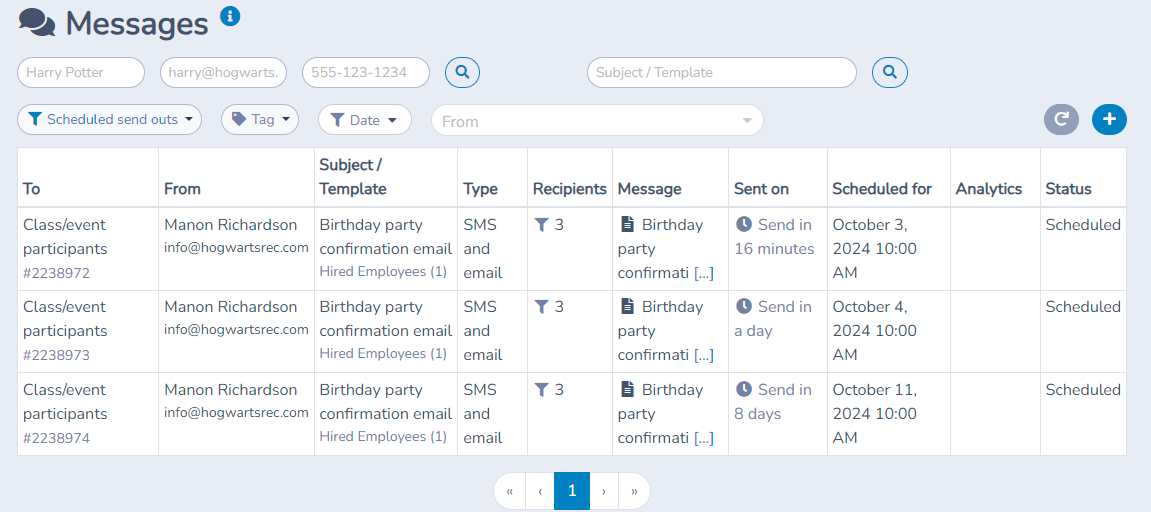
Task: Open Hired Employees (1) link in row #2238974
Action: pos(383,436)
